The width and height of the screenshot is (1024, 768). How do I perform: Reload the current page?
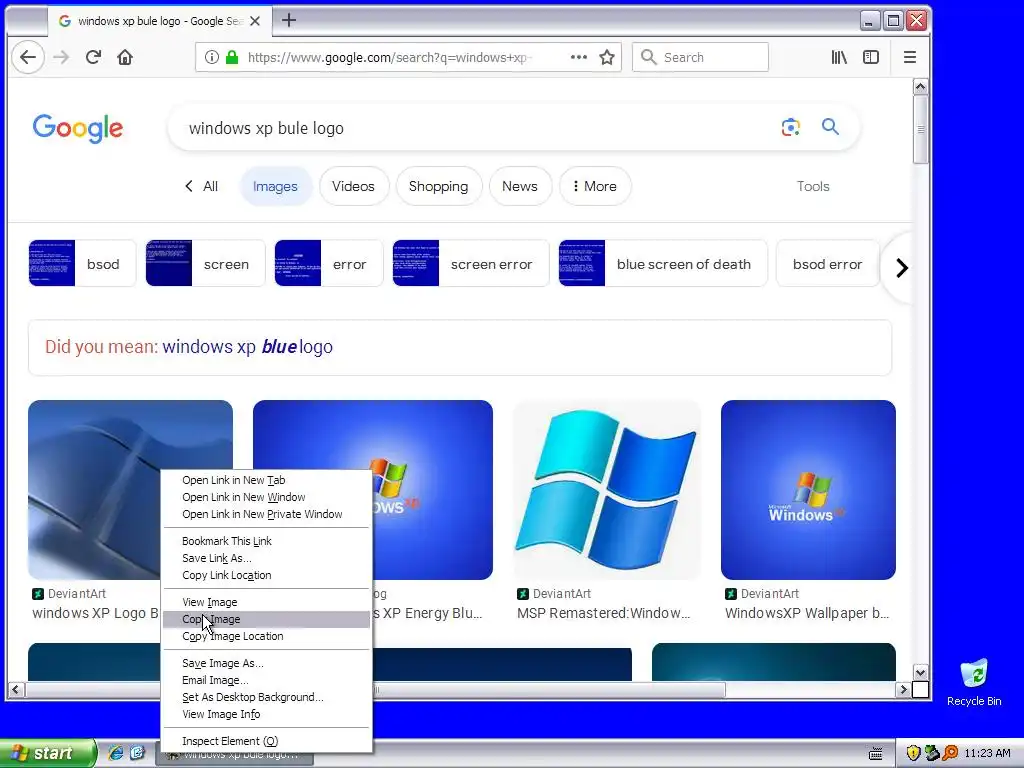click(93, 57)
